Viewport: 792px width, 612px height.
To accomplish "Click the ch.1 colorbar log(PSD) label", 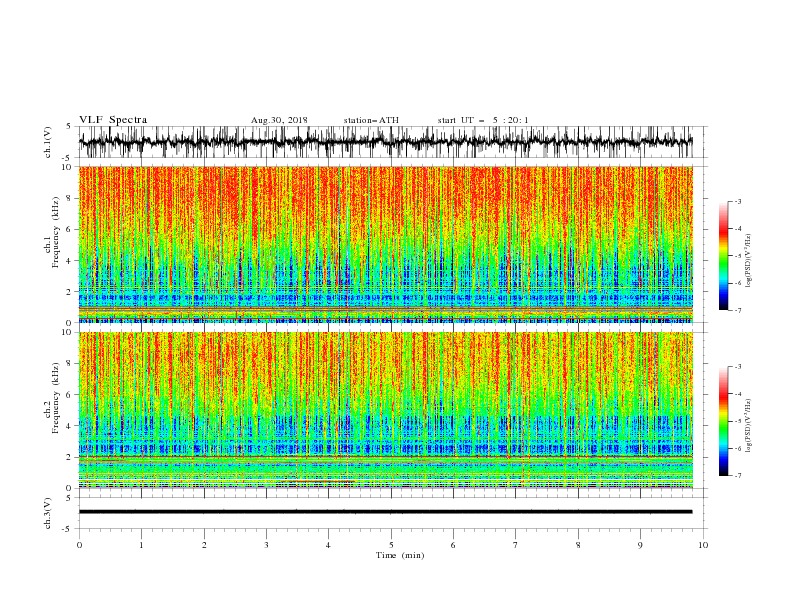I will coord(748,261).
